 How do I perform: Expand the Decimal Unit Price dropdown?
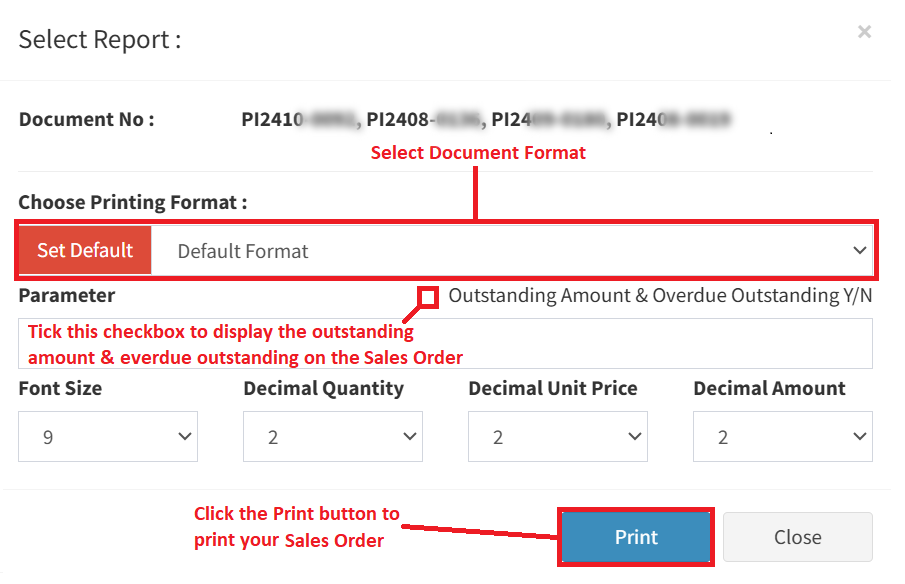click(557, 437)
